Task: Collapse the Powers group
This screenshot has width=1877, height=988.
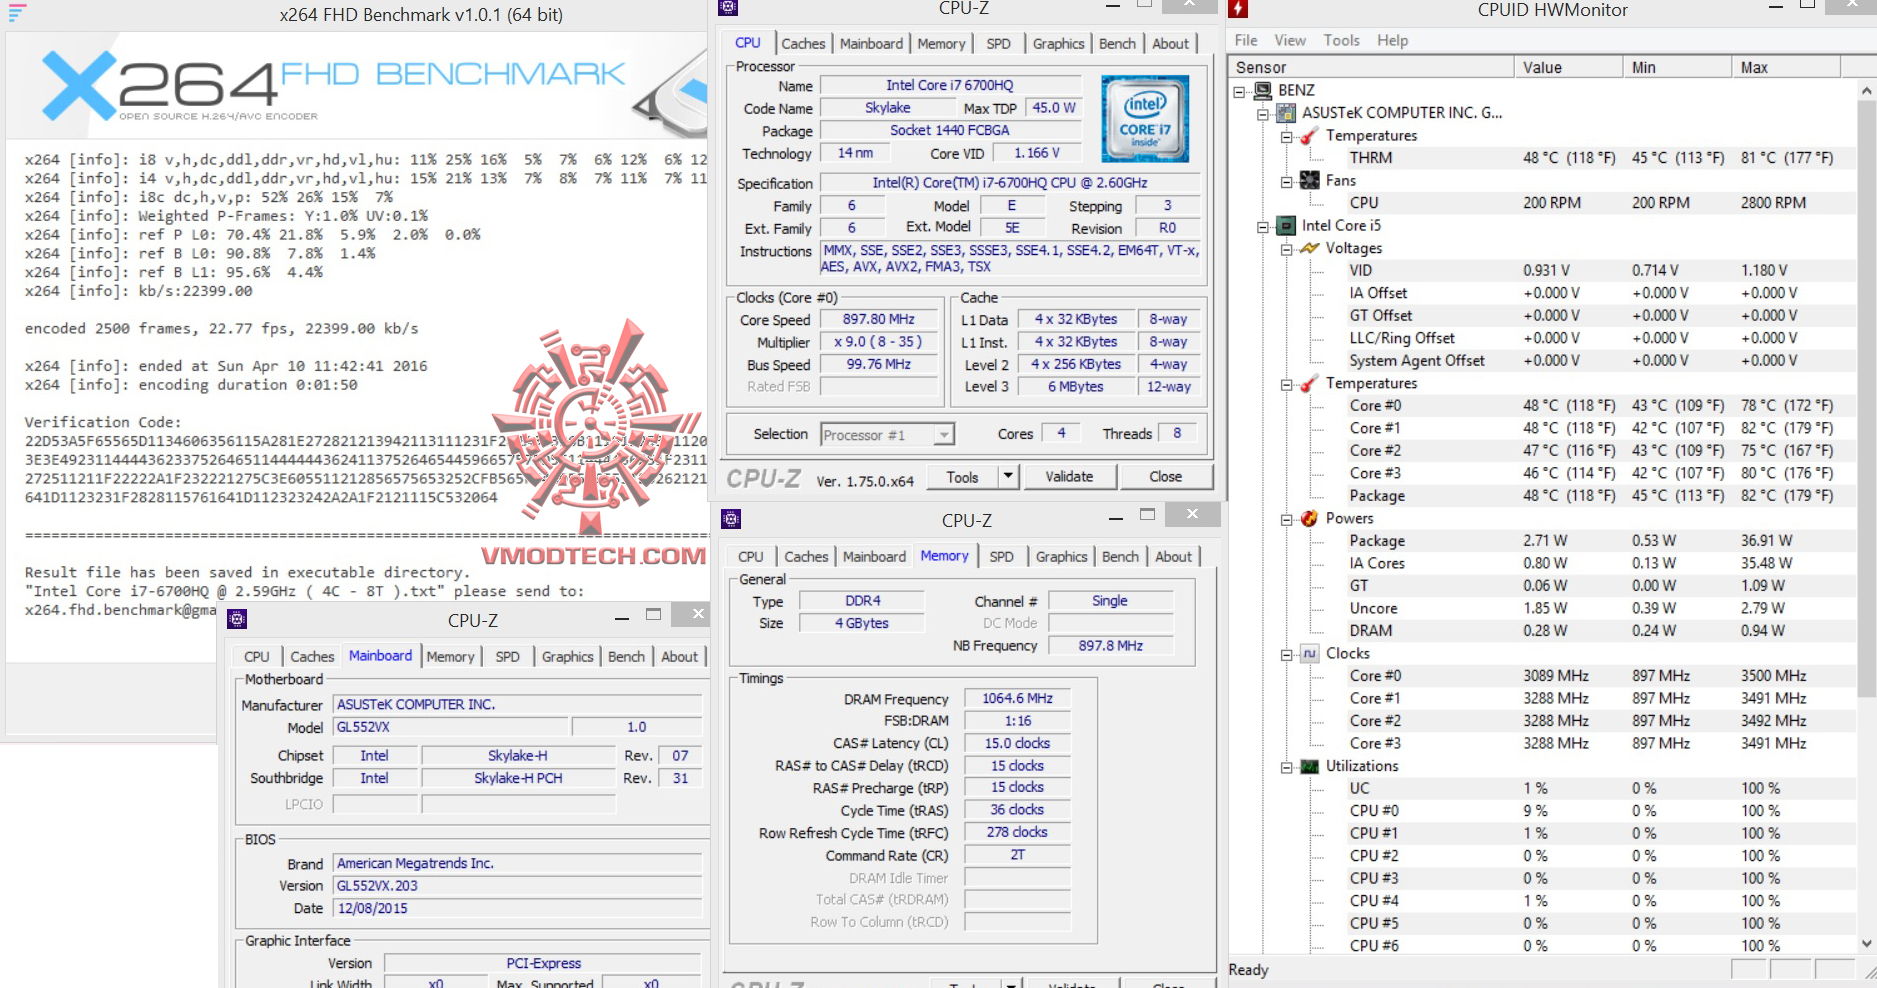Action: [1287, 519]
